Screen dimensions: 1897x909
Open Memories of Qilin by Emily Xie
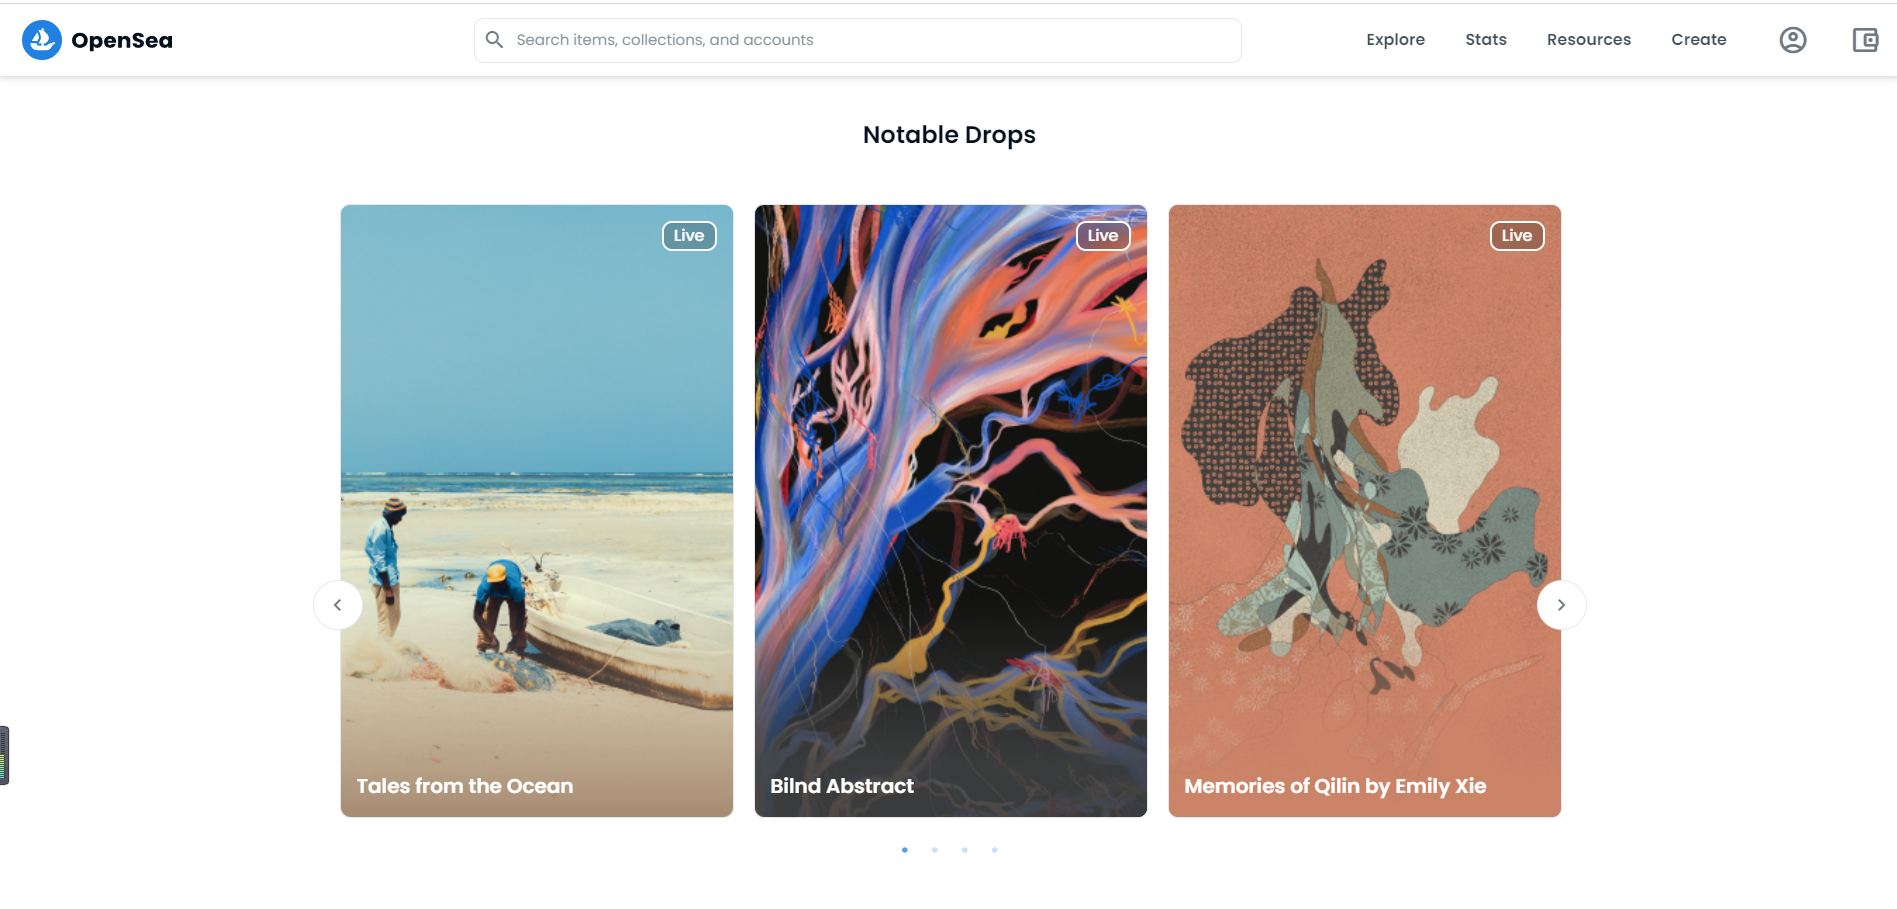[x=1365, y=511]
